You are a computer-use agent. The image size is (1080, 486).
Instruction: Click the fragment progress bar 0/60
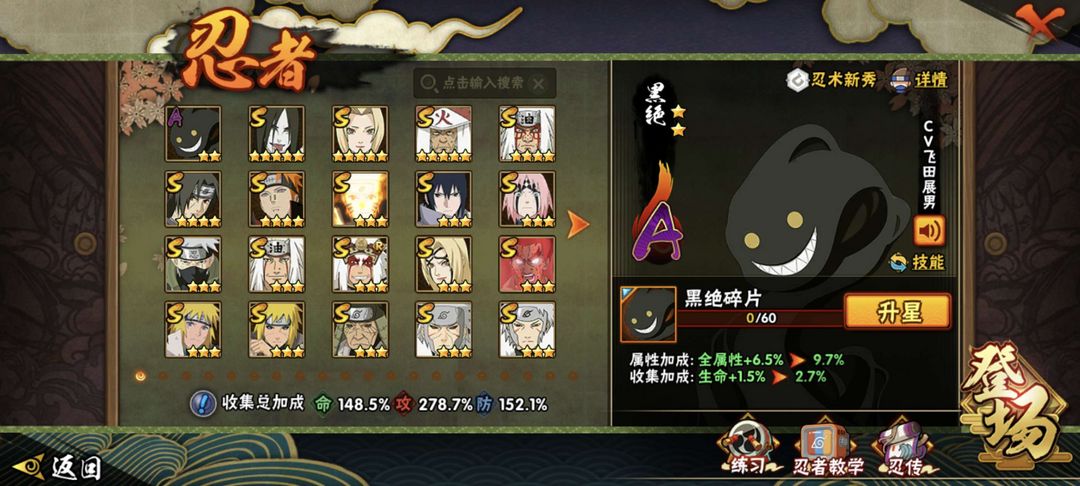pos(761,317)
